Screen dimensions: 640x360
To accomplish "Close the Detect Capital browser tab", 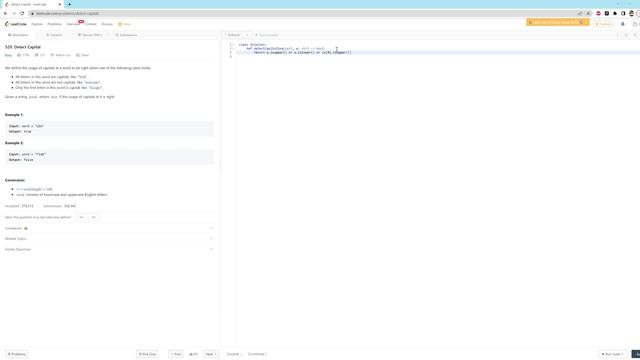I will 60,4.
